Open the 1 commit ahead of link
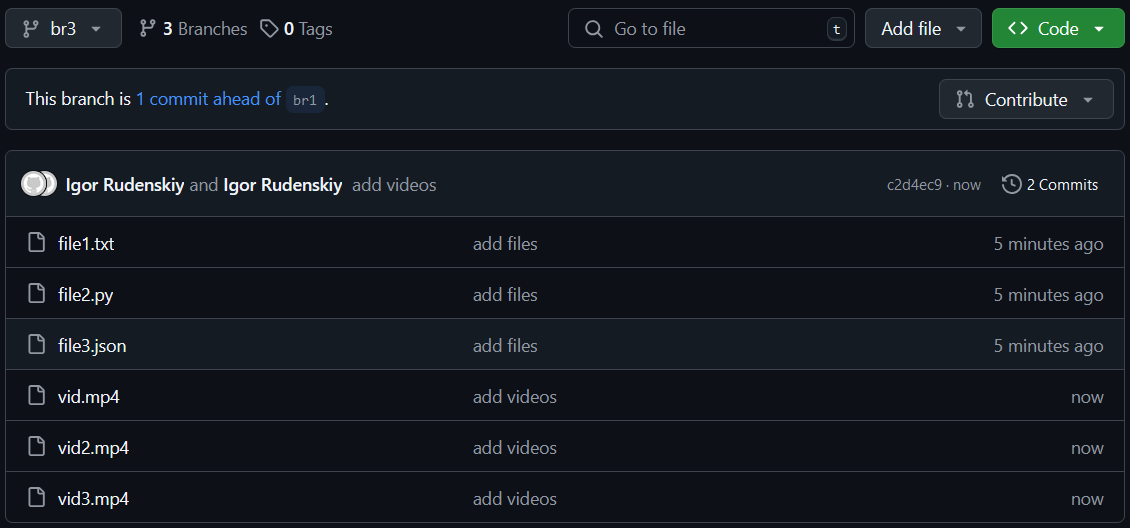The image size is (1130, 528). (208, 99)
